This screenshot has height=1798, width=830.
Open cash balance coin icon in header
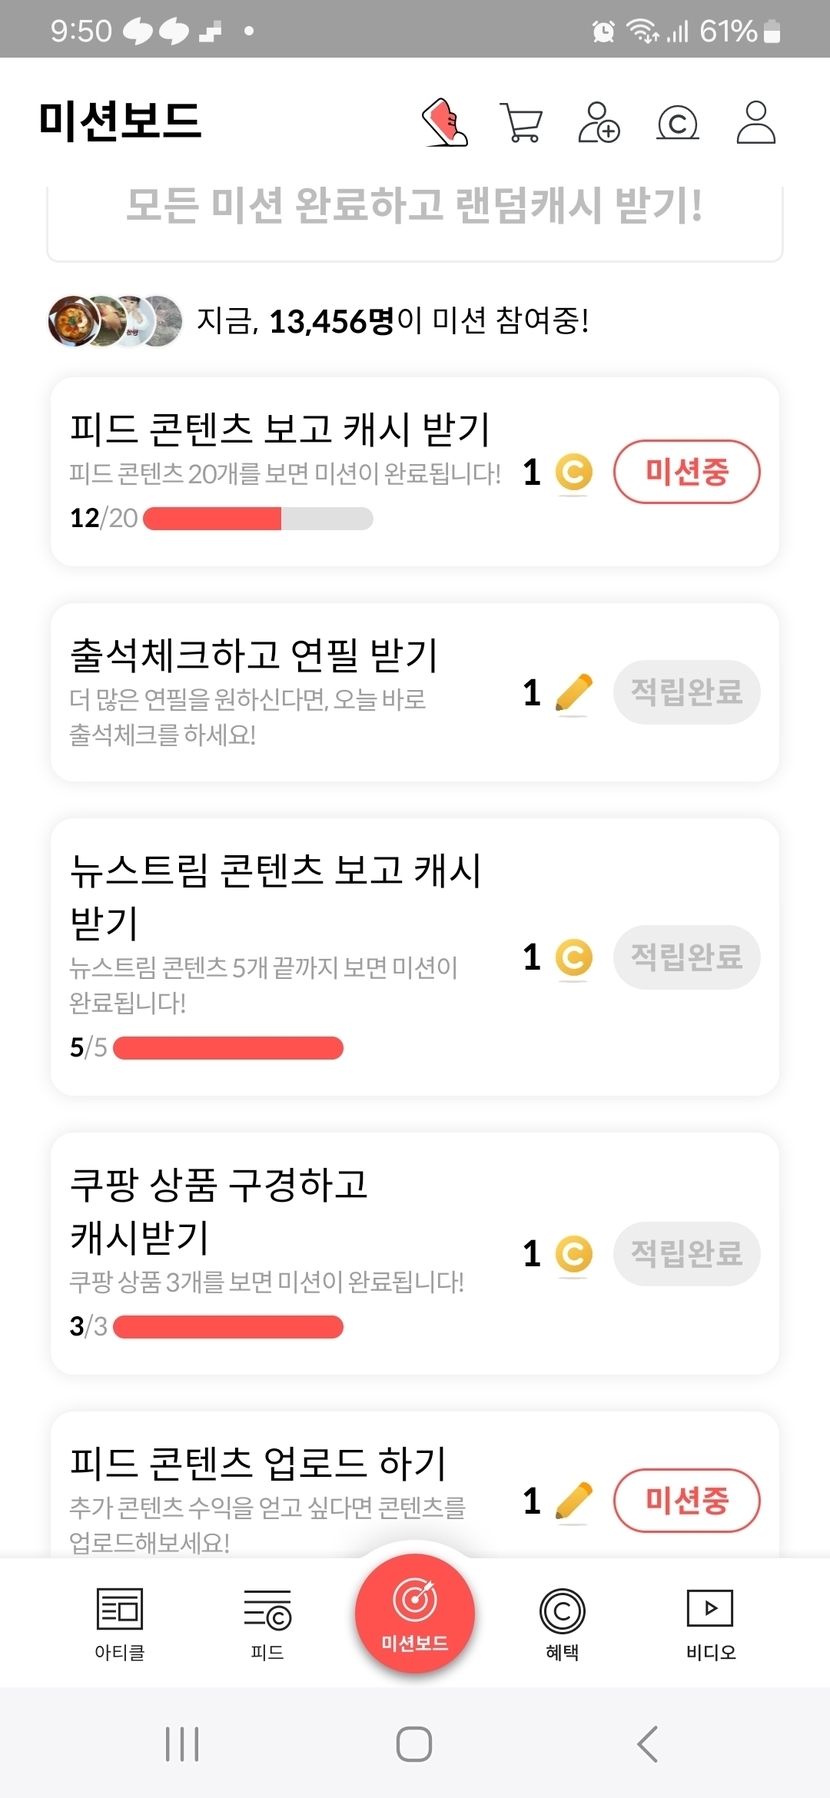[677, 123]
